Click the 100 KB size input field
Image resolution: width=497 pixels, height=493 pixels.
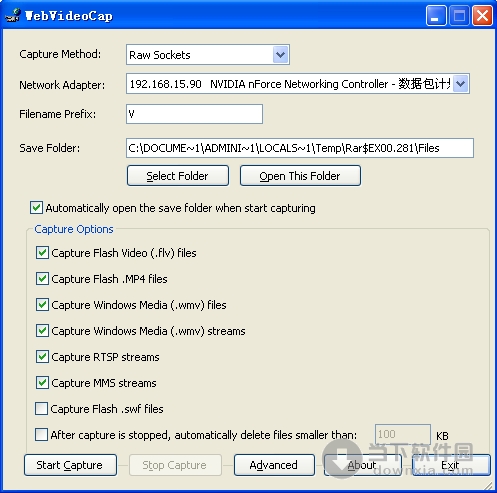click(403, 434)
